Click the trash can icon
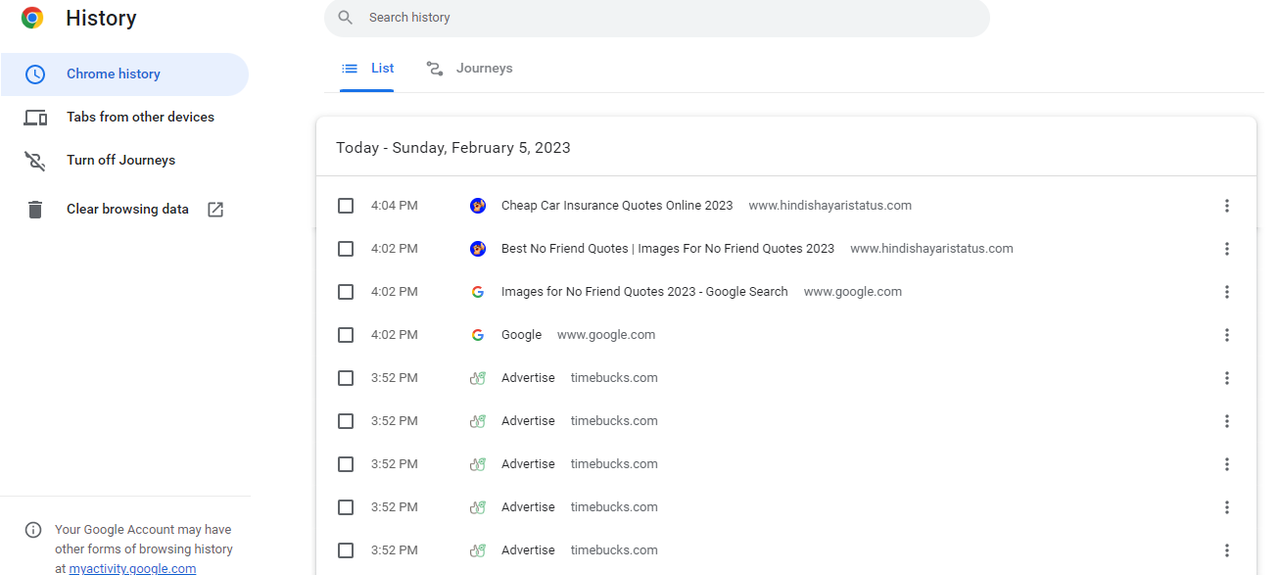Viewport: 1280px width, 575px height. 35,209
